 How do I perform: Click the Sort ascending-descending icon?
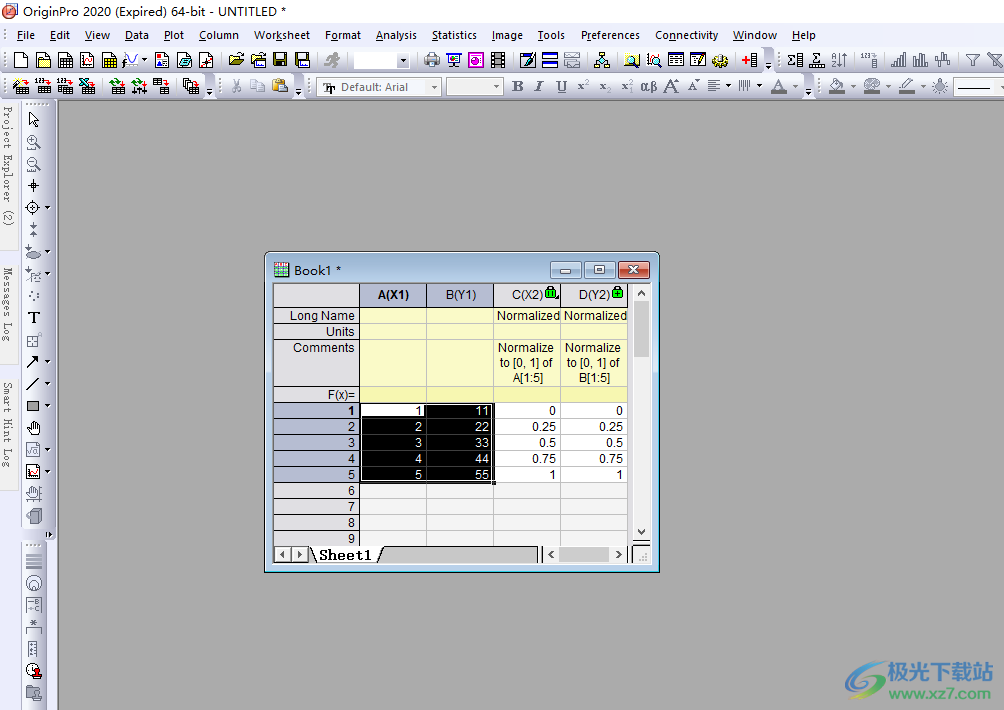click(839, 61)
